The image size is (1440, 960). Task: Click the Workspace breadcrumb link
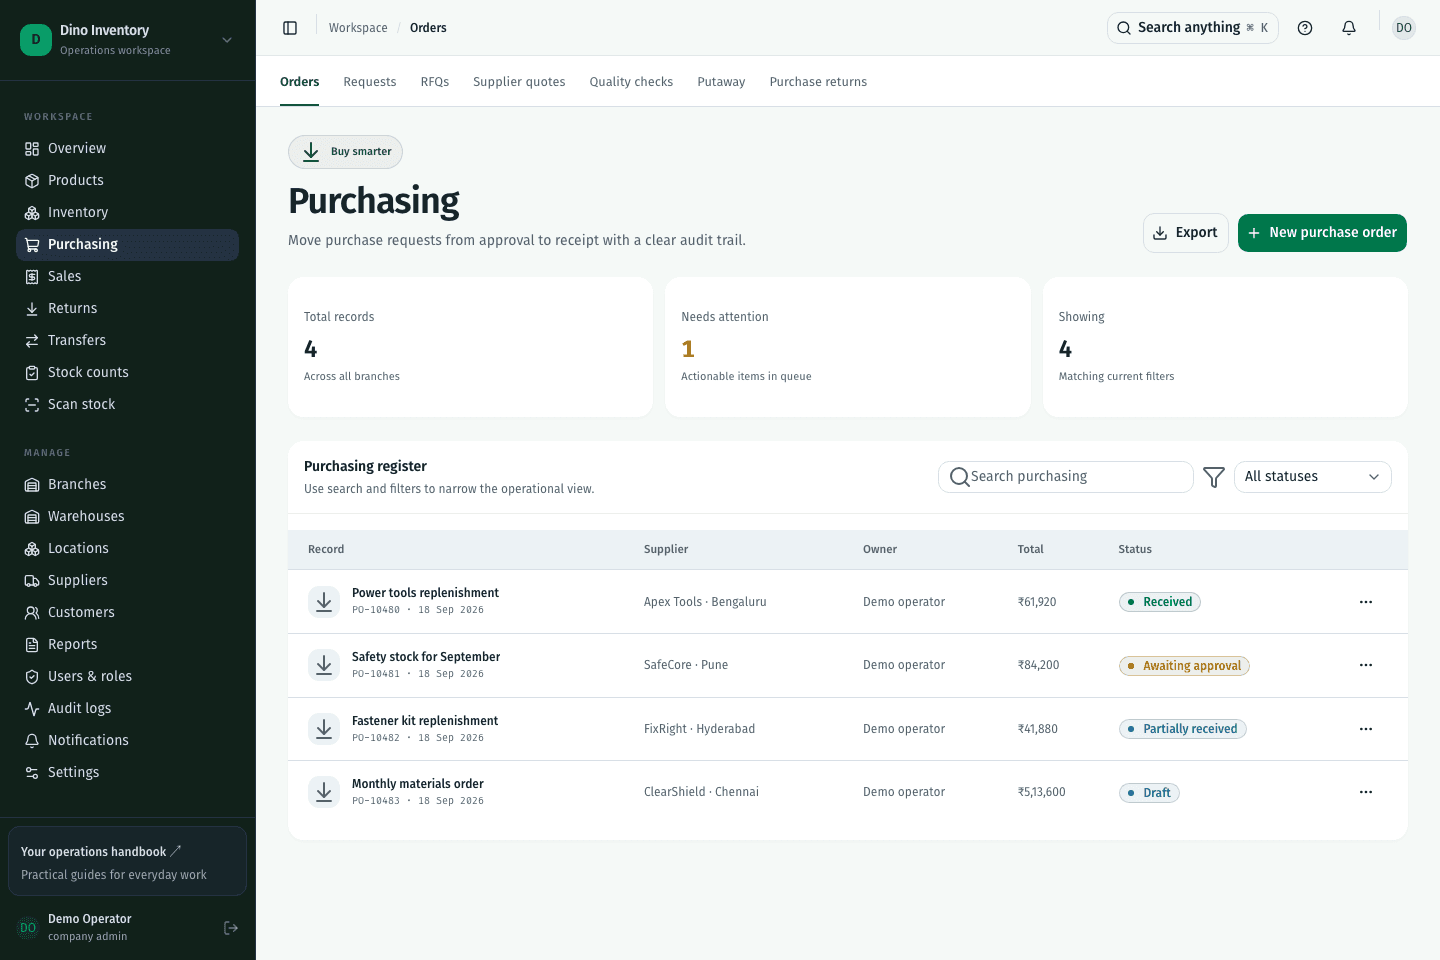(358, 28)
